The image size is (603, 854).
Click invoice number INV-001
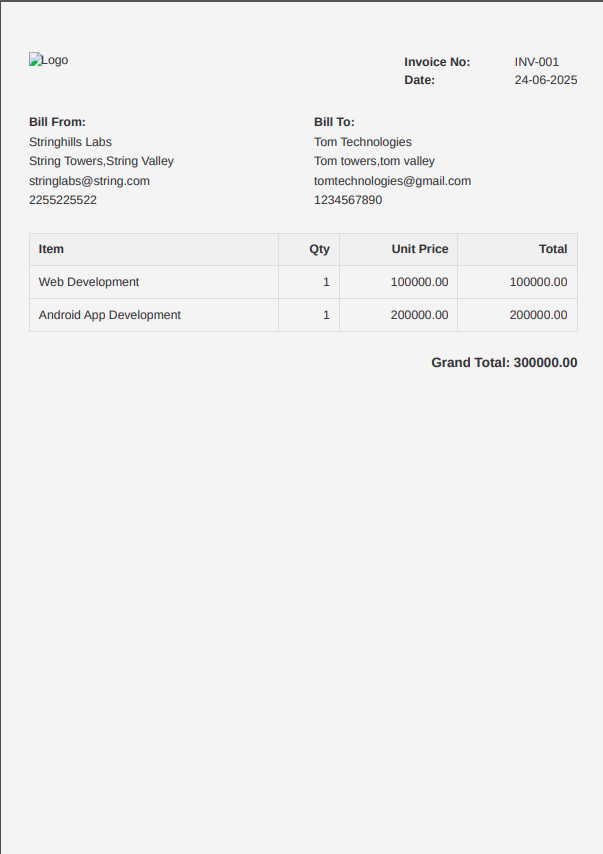coord(536,62)
